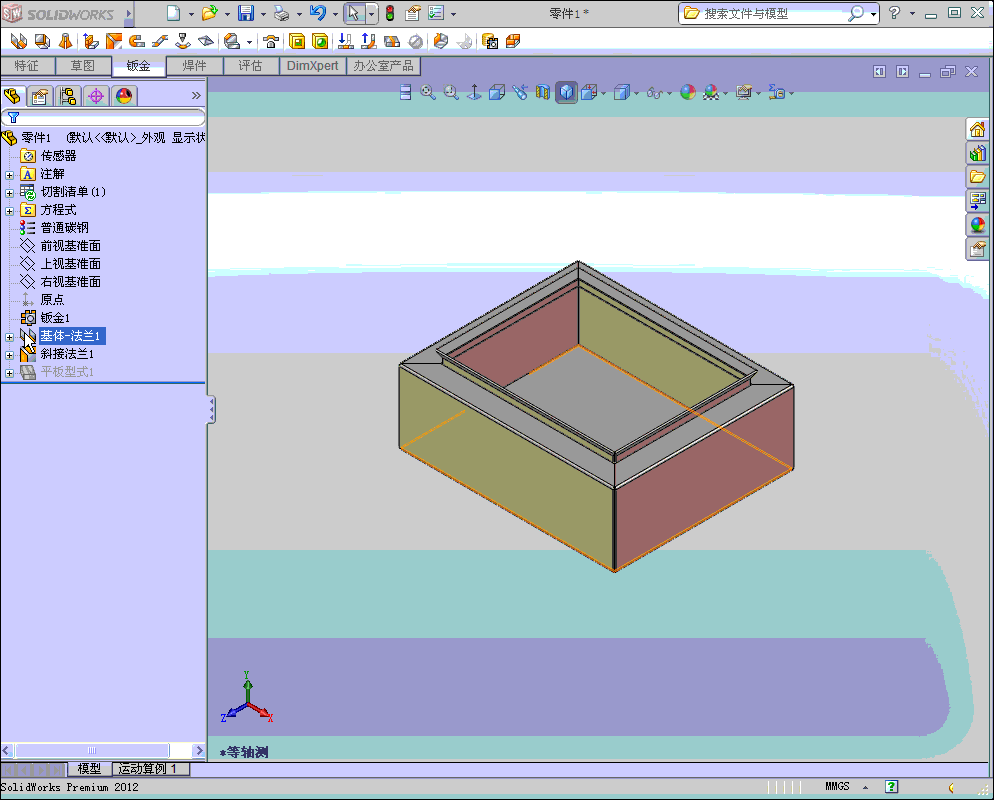The width and height of the screenshot is (994, 800).
Task: Open the 焊件 tab
Action: coord(194,66)
